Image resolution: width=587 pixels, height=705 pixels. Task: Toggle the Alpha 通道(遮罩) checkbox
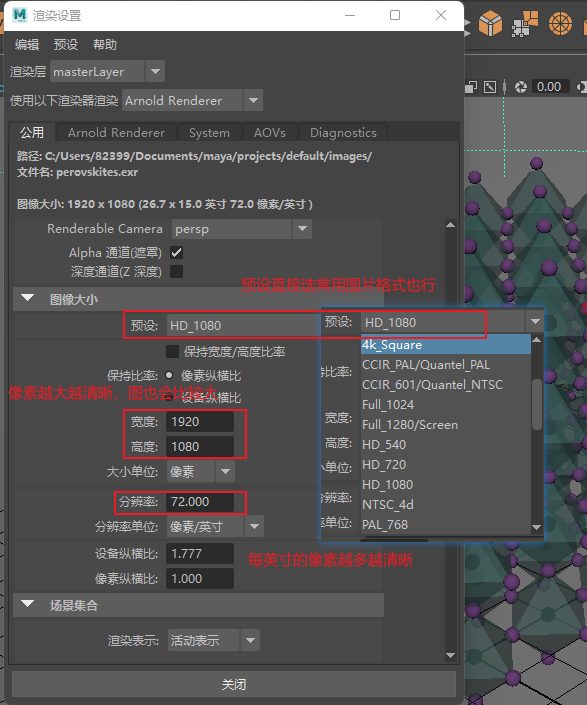(177, 253)
